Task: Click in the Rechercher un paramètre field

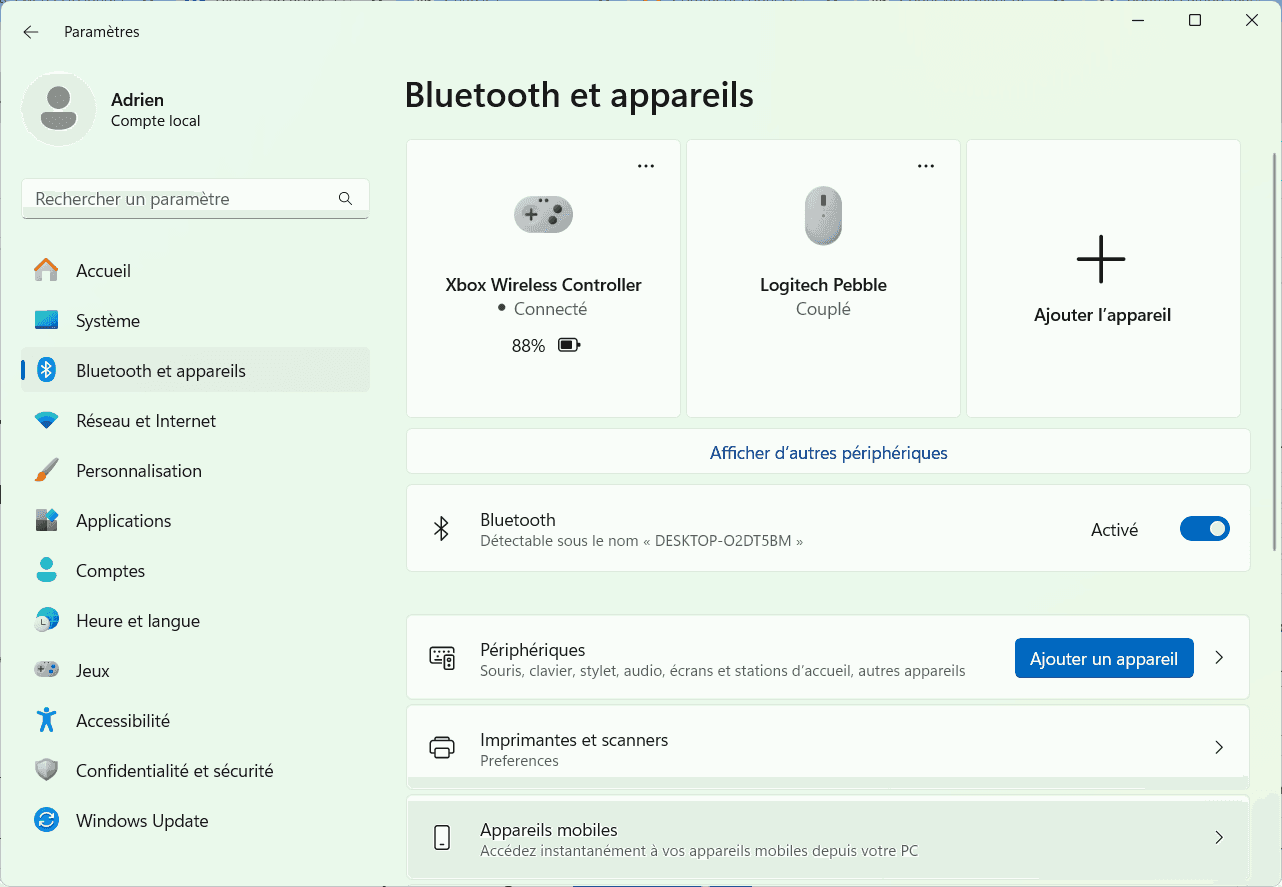Action: pyautogui.click(x=195, y=199)
